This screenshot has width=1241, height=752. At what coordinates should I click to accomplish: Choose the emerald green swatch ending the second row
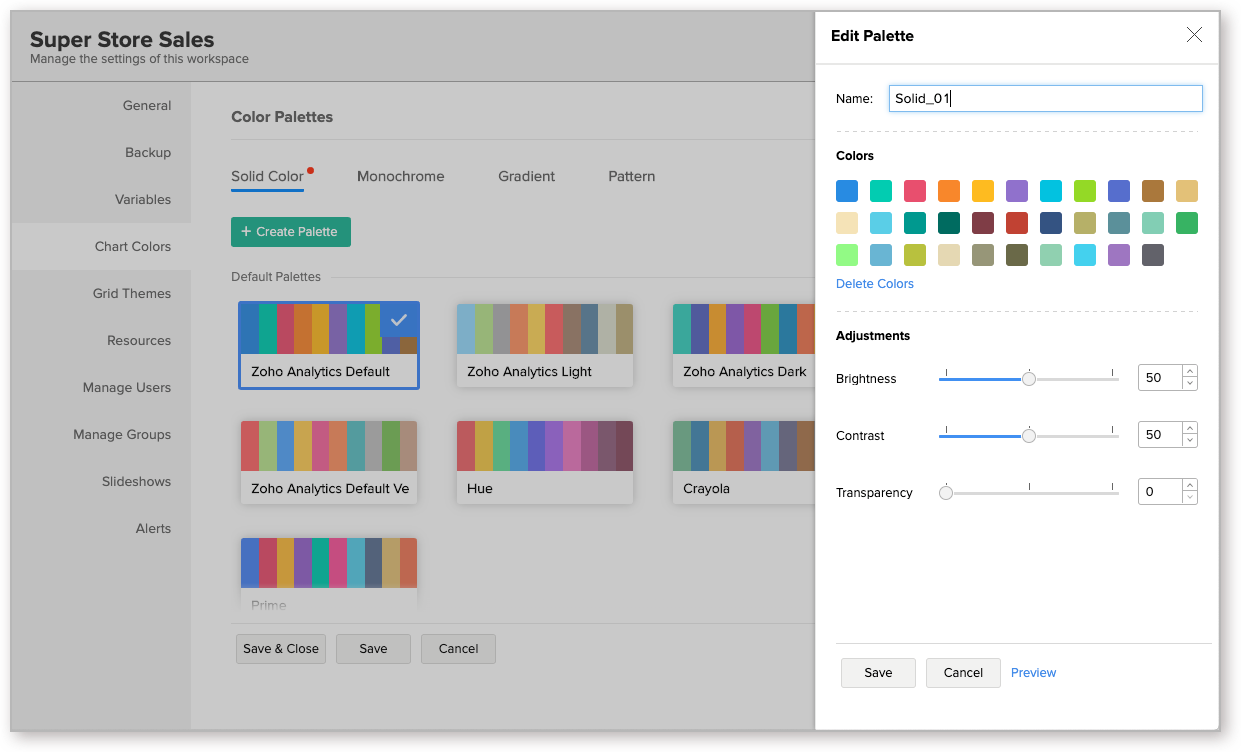pyautogui.click(x=1187, y=223)
